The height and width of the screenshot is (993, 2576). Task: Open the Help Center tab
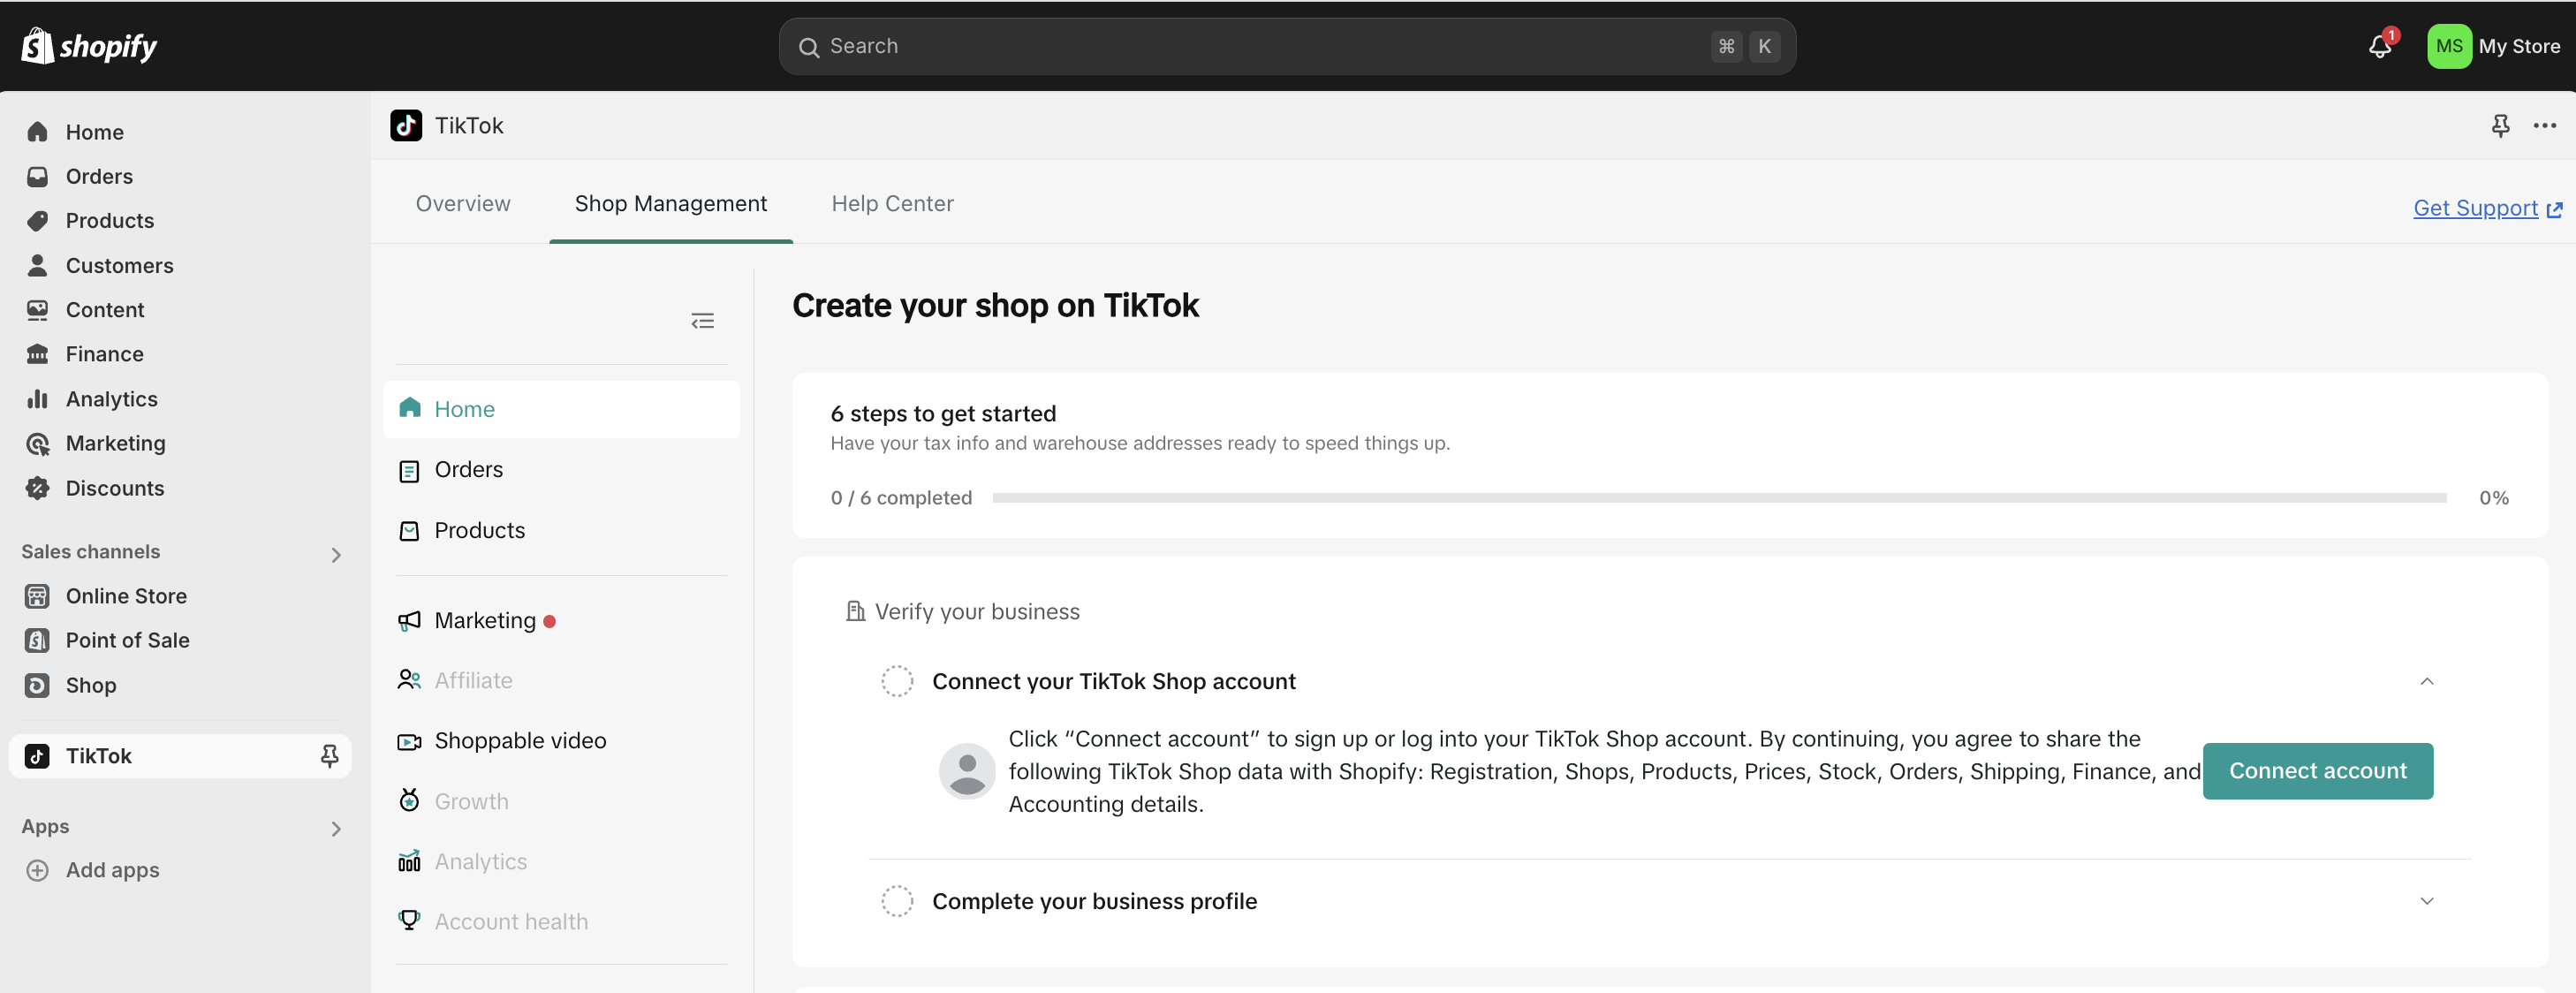click(x=893, y=203)
